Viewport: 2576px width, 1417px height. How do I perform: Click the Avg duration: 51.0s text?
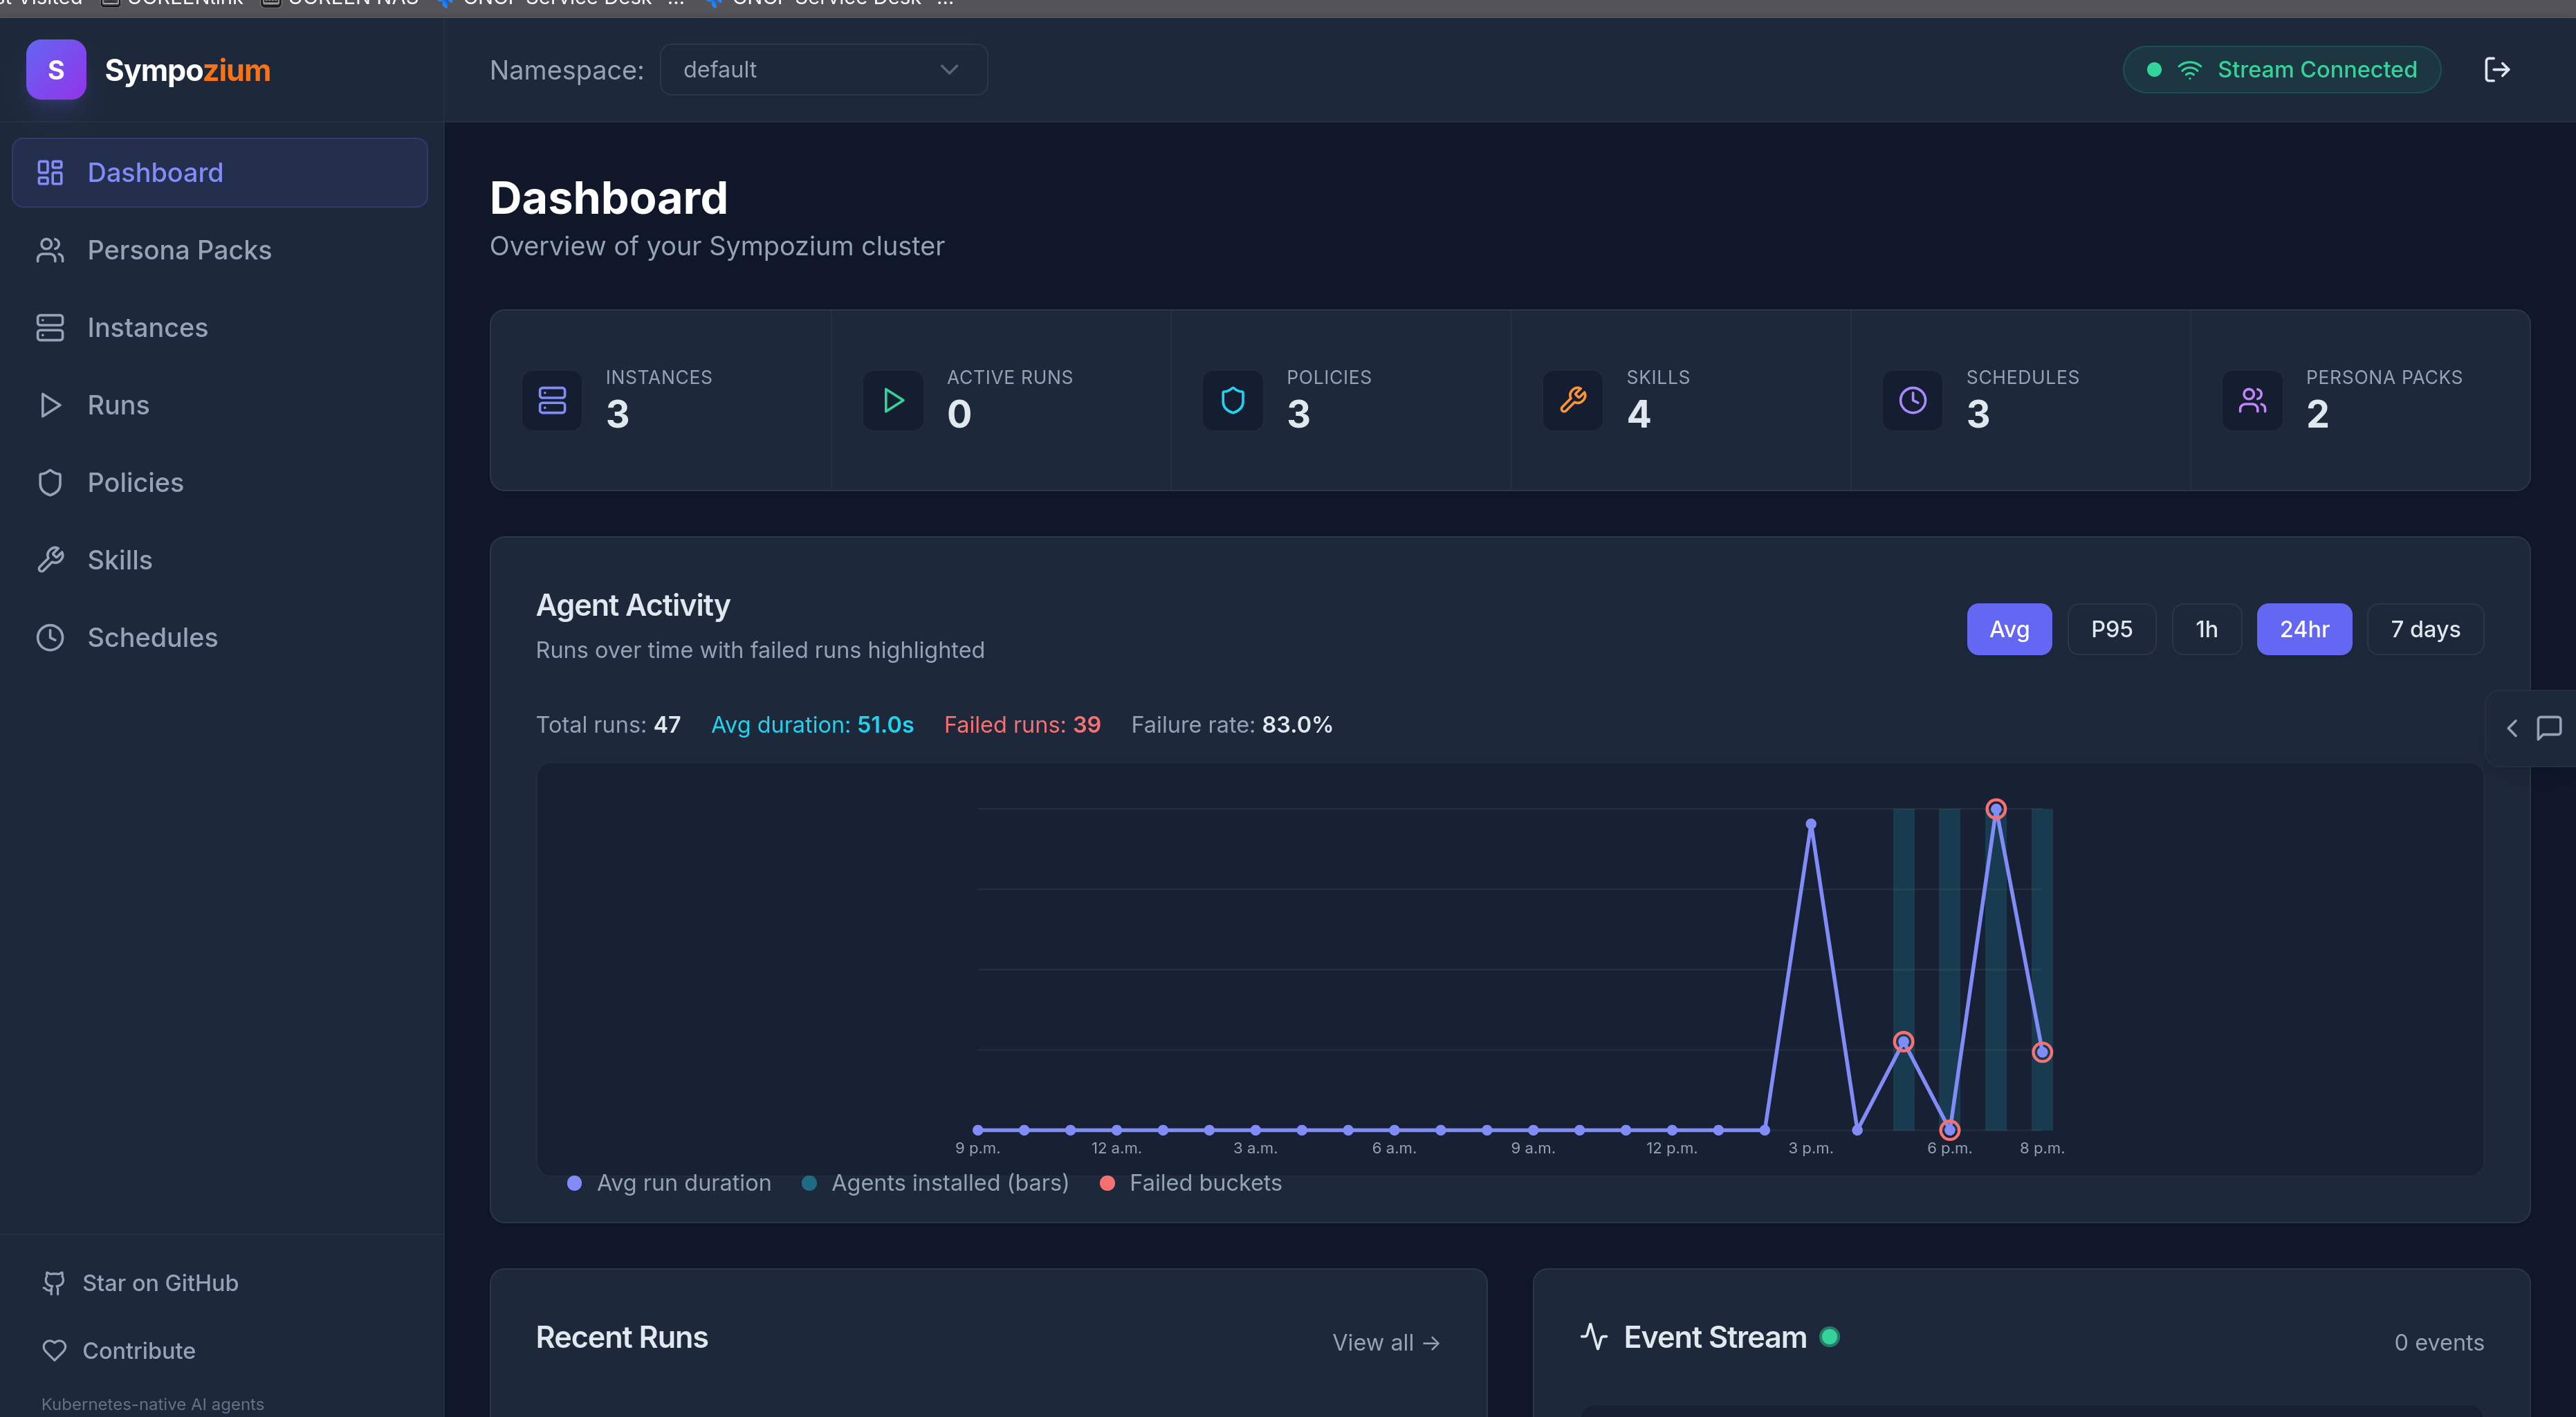point(812,725)
